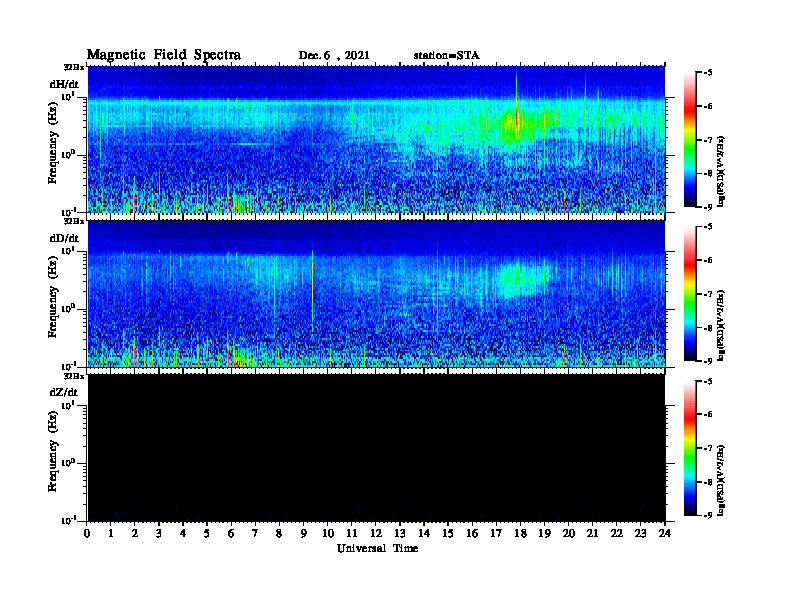The width and height of the screenshot is (792, 612).
Task: Click the hour 23 tick label on time axis
Action: coord(640,533)
